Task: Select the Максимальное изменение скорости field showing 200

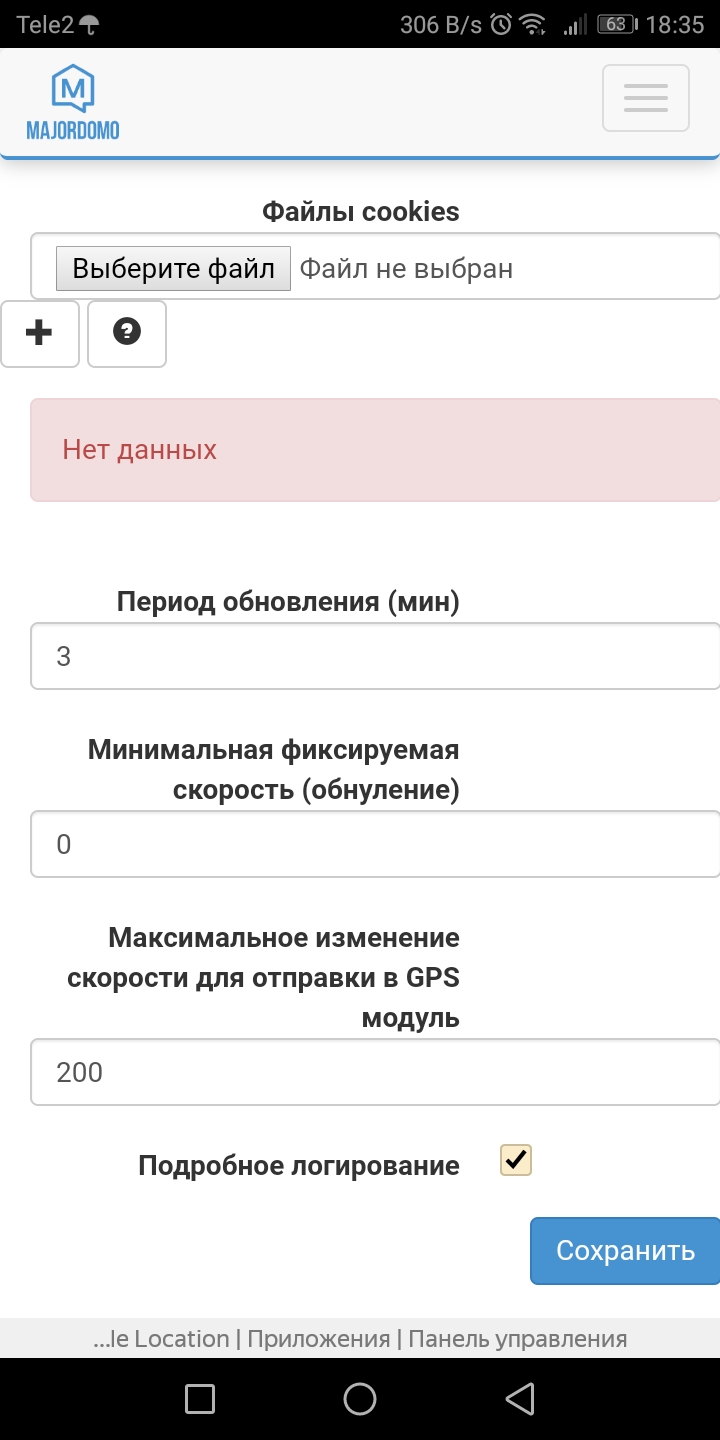Action: click(375, 1071)
